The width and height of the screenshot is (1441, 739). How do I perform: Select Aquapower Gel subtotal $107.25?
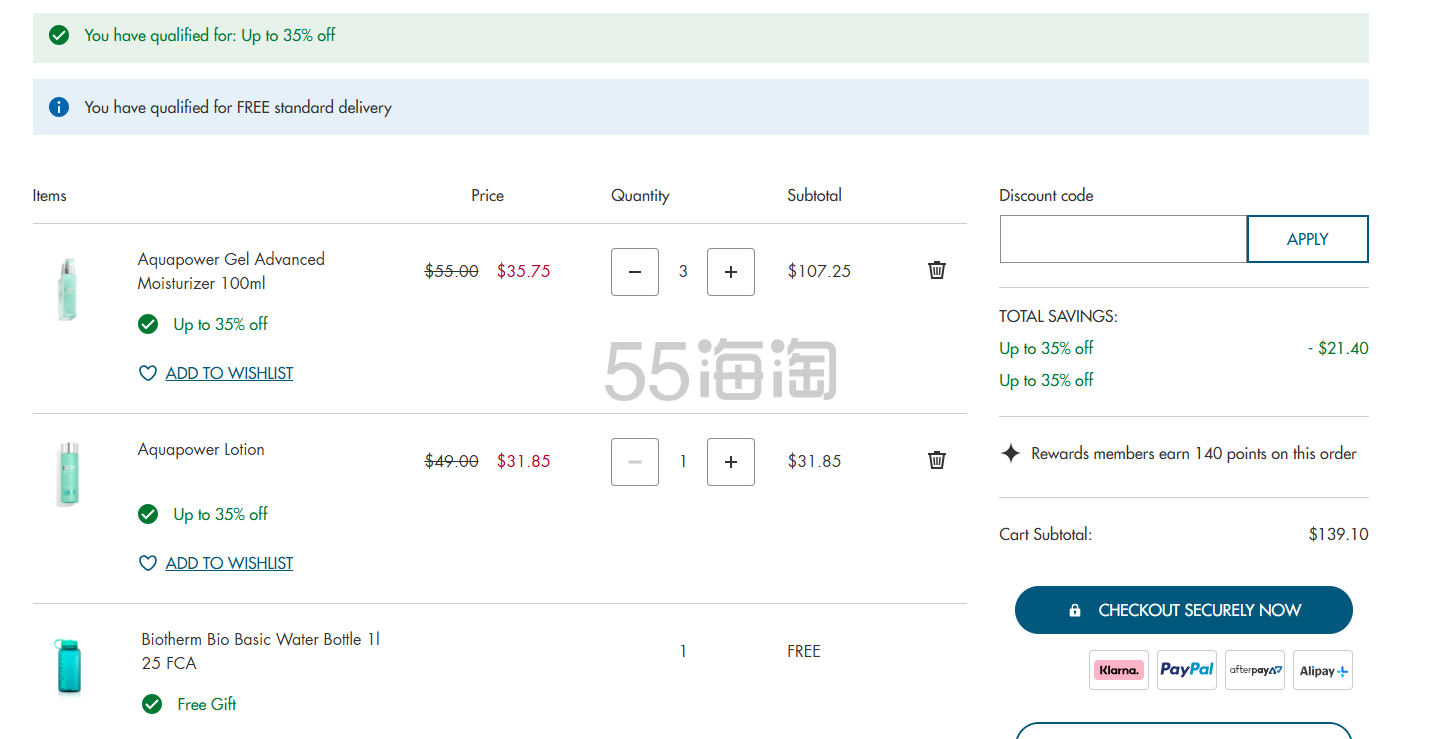point(819,271)
